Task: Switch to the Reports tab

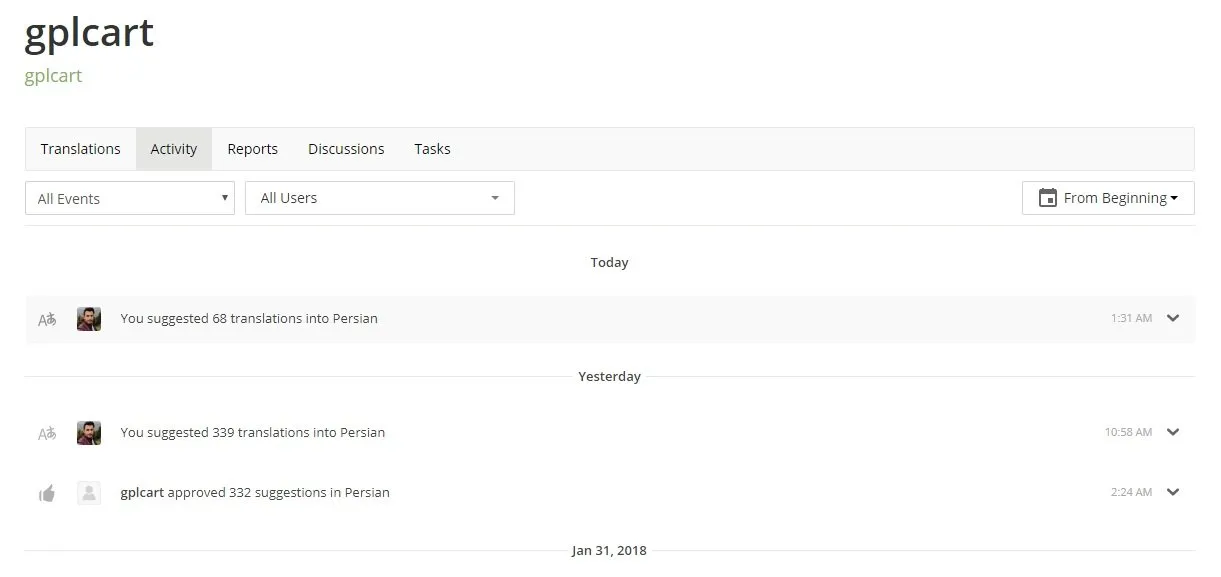Action: coord(252,149)
